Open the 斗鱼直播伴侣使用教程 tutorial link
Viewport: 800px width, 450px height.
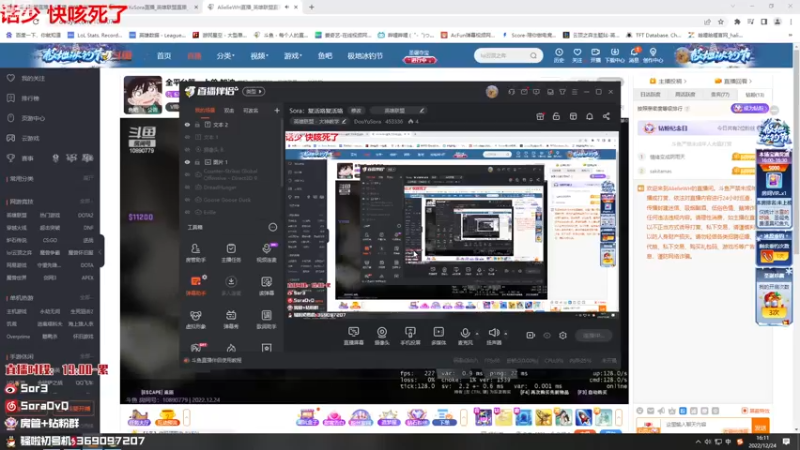(216, 360)
